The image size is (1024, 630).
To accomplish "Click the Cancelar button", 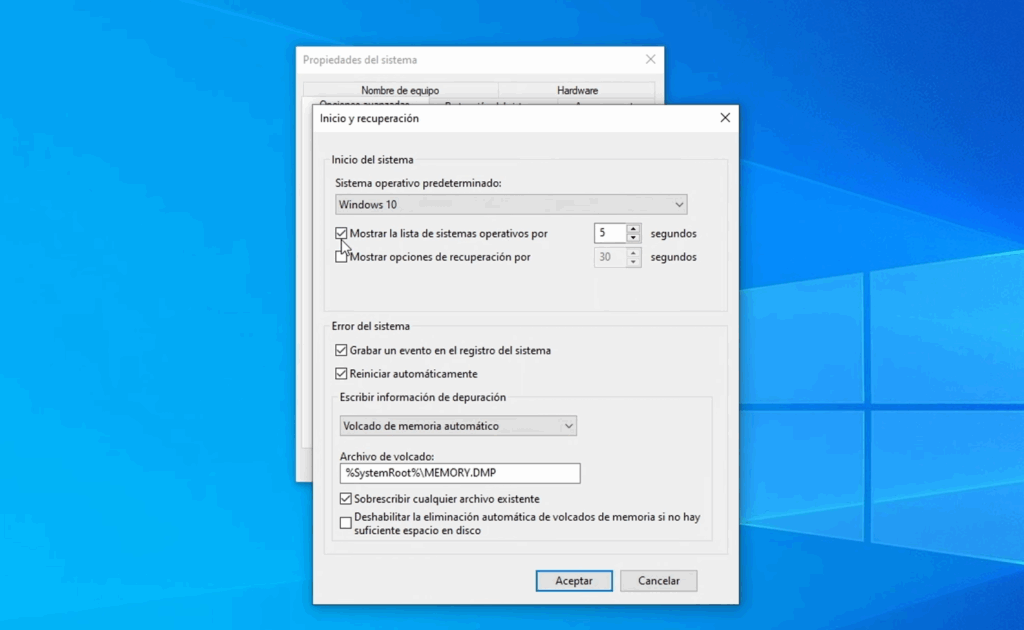I will [658, 580].
